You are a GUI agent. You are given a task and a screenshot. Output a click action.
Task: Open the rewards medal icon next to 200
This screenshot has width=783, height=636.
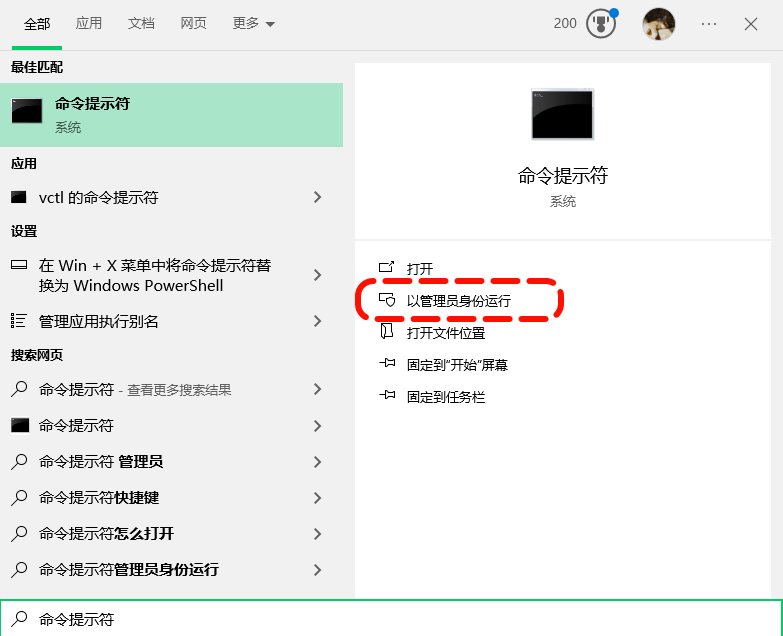[601, 23]
